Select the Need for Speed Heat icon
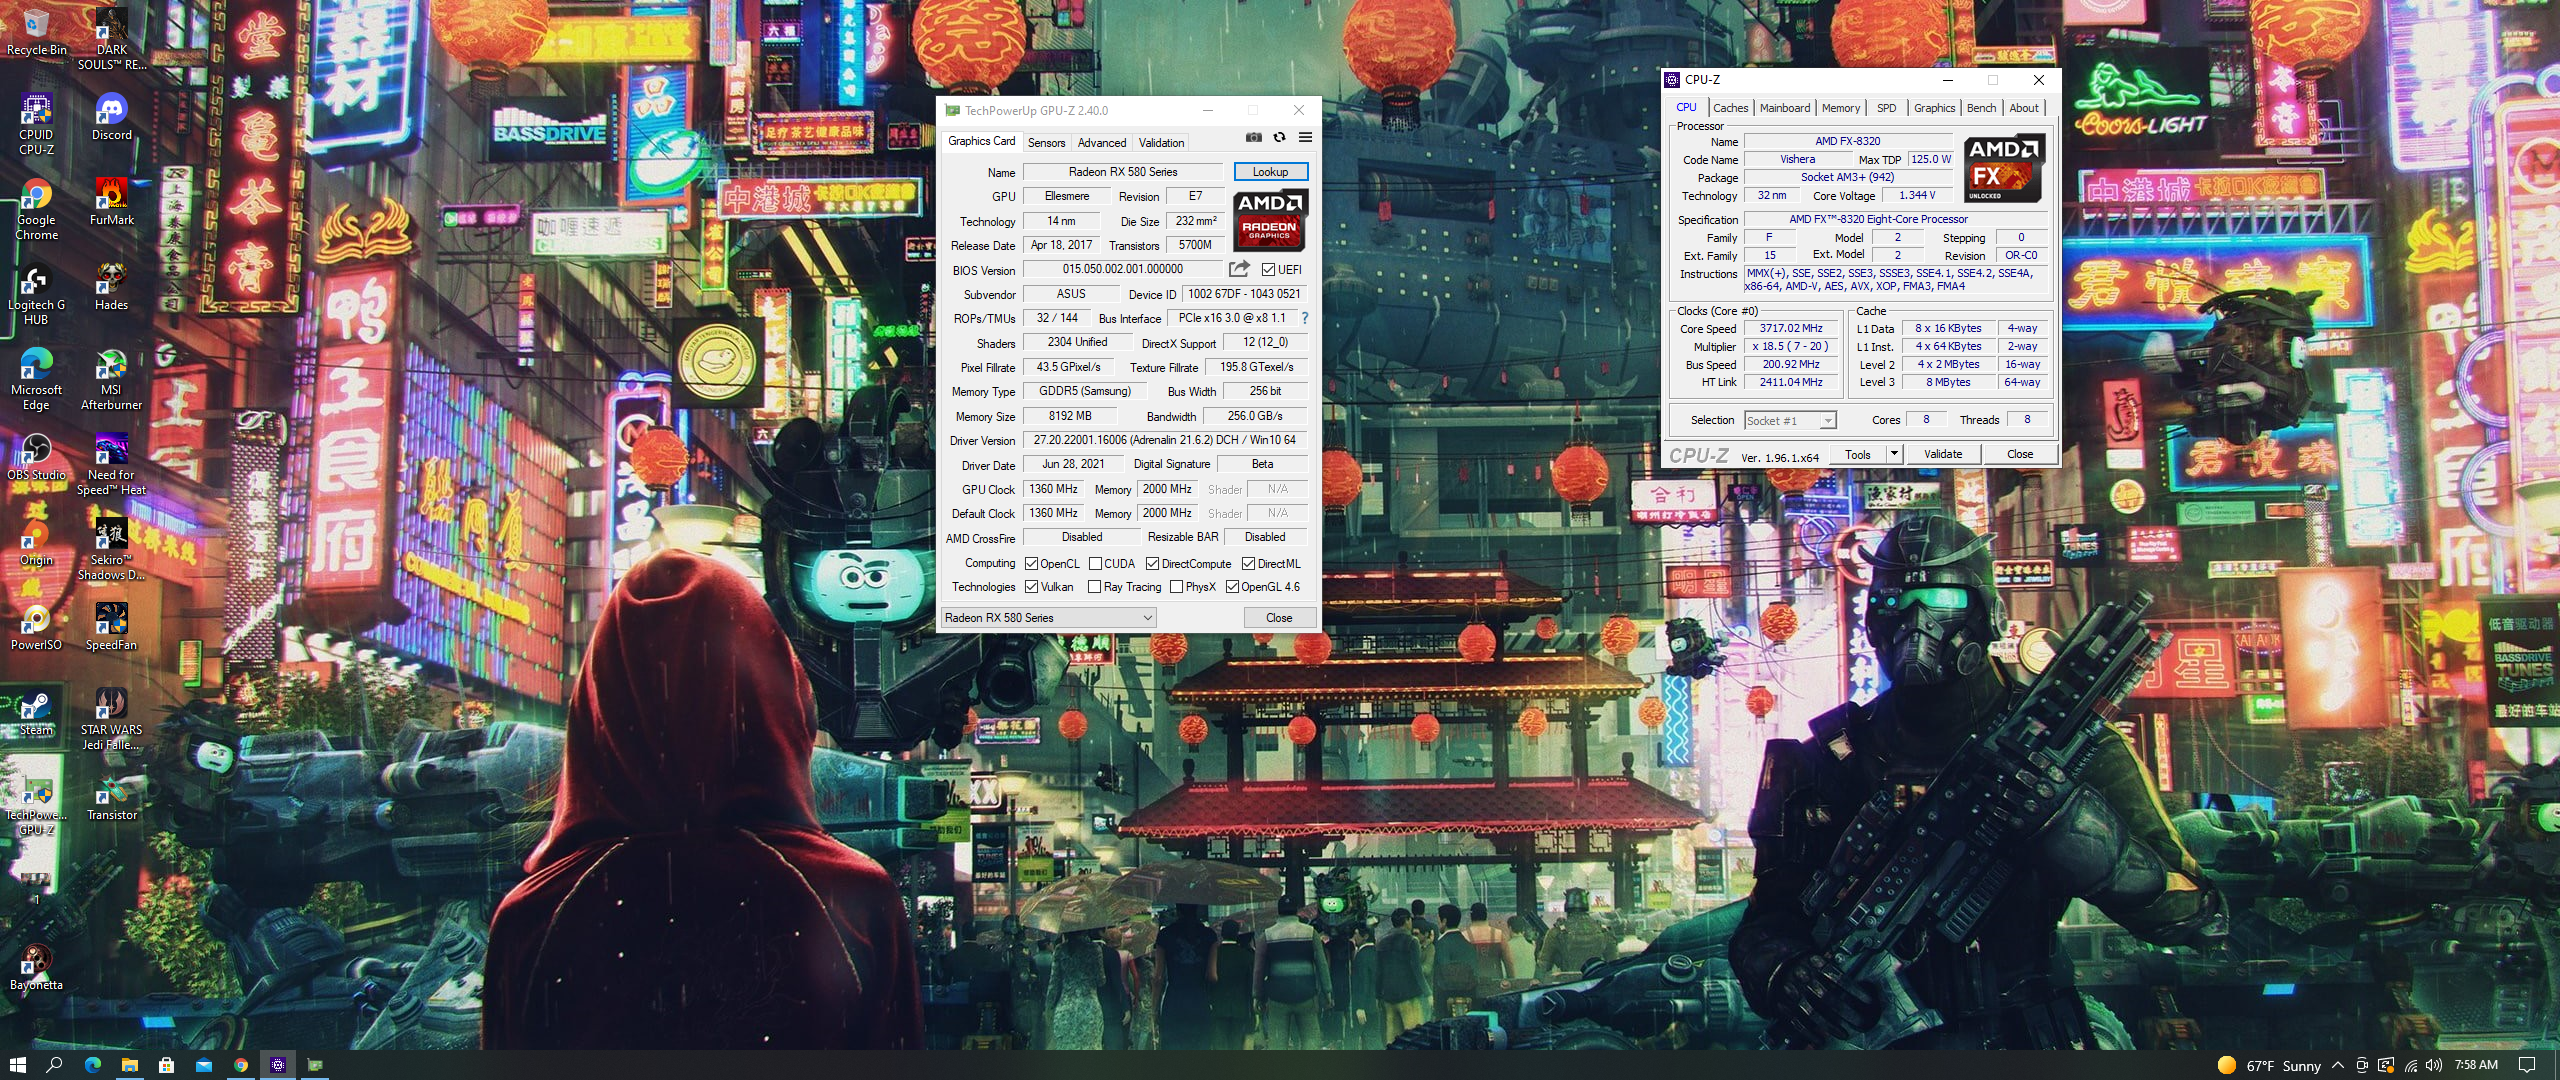This screenshot has width=2560, height=1080. [x=112, y=465]
